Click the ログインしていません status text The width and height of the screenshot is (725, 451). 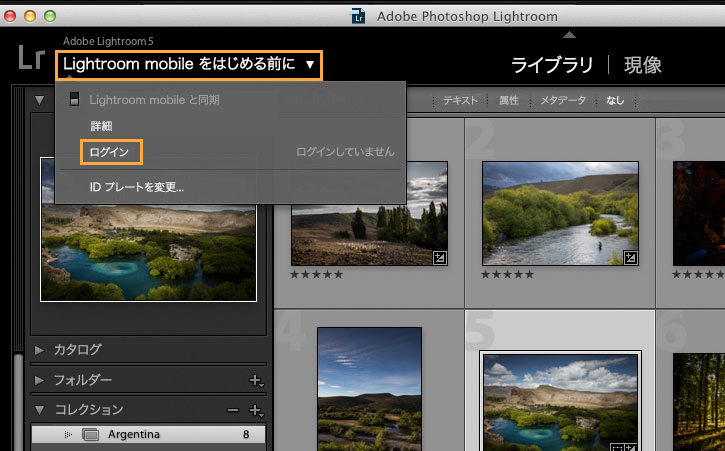(345, 152)
